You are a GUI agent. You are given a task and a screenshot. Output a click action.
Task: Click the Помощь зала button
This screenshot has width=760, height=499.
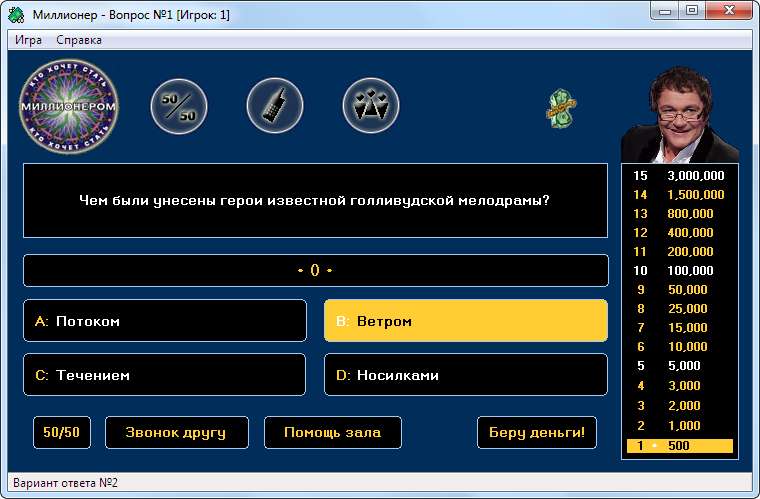pos(332,432)
